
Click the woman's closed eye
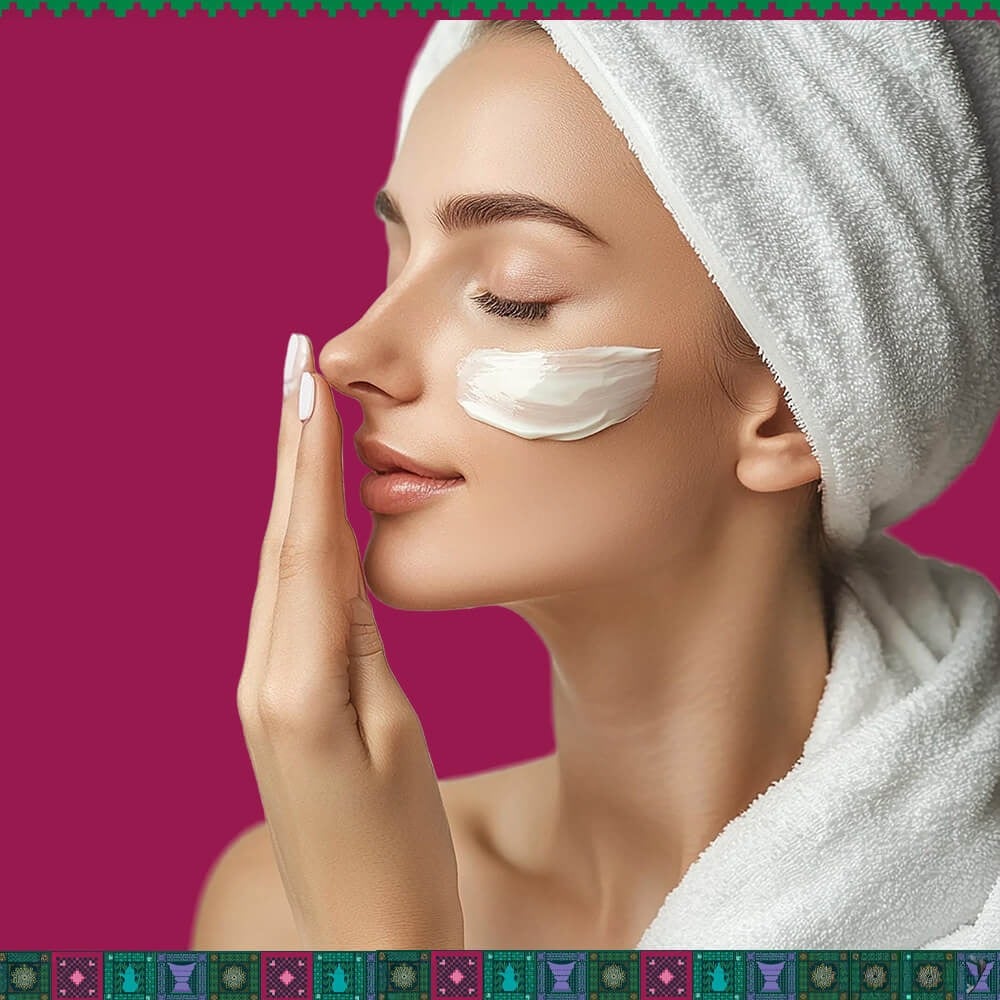(x=510, y=305)
